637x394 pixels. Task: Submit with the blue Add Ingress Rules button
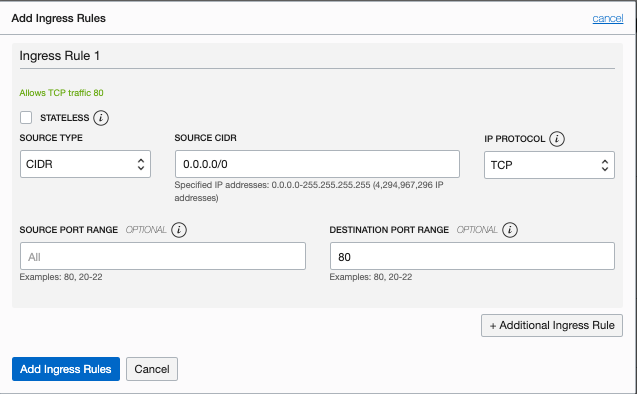coord(66,369)
